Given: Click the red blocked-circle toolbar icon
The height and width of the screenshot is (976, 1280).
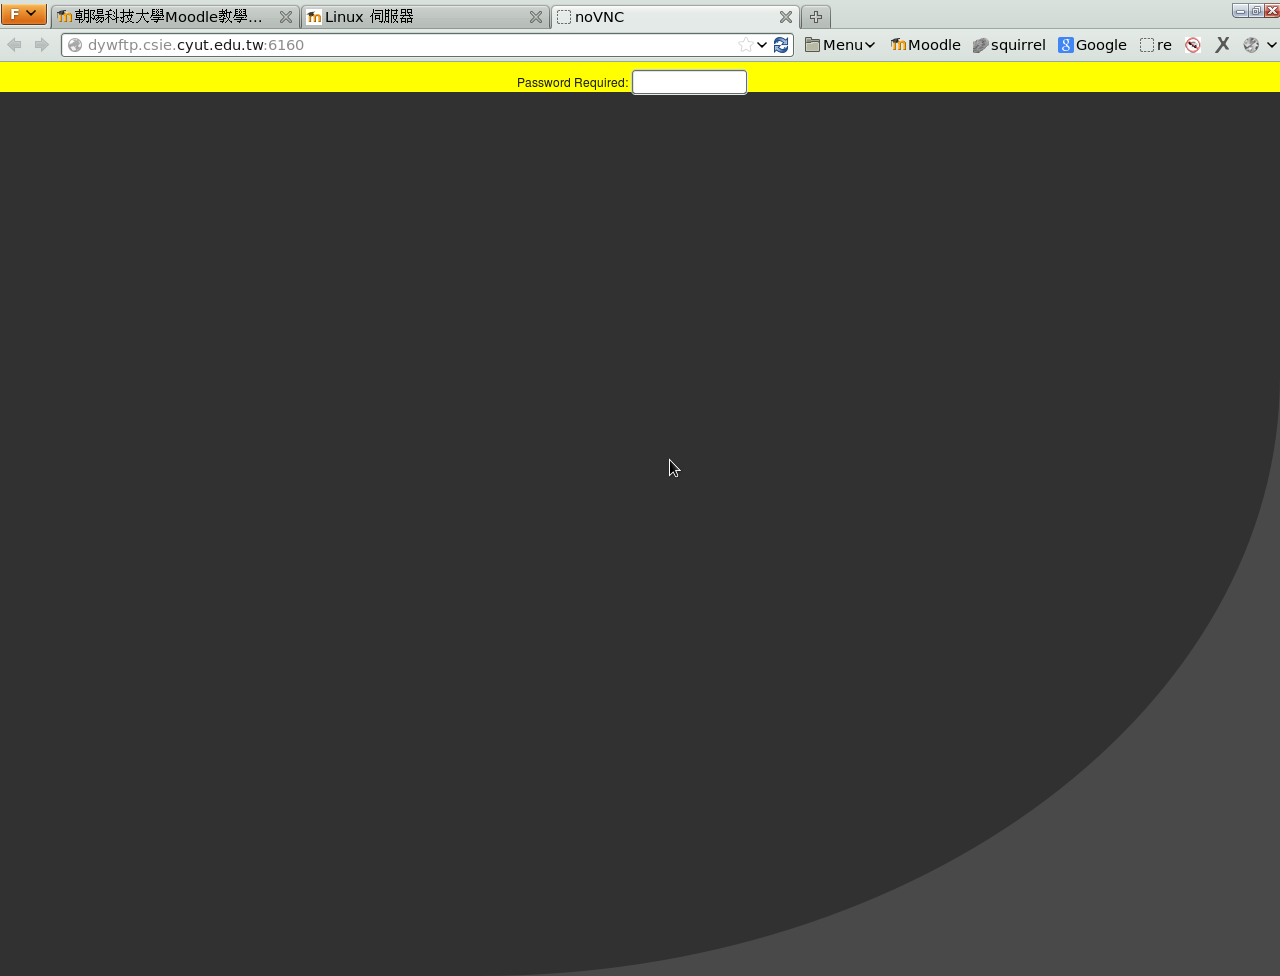Looking at the screenshot, I should pyautogui.click(x=1192, y=45).
